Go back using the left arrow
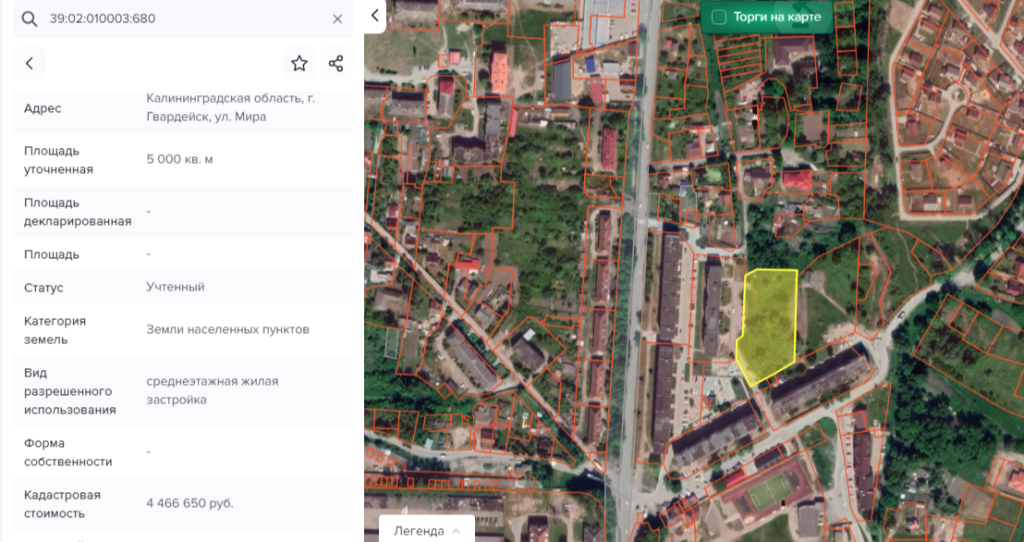This screenshot has height=542, width=1024. (29, 64)
